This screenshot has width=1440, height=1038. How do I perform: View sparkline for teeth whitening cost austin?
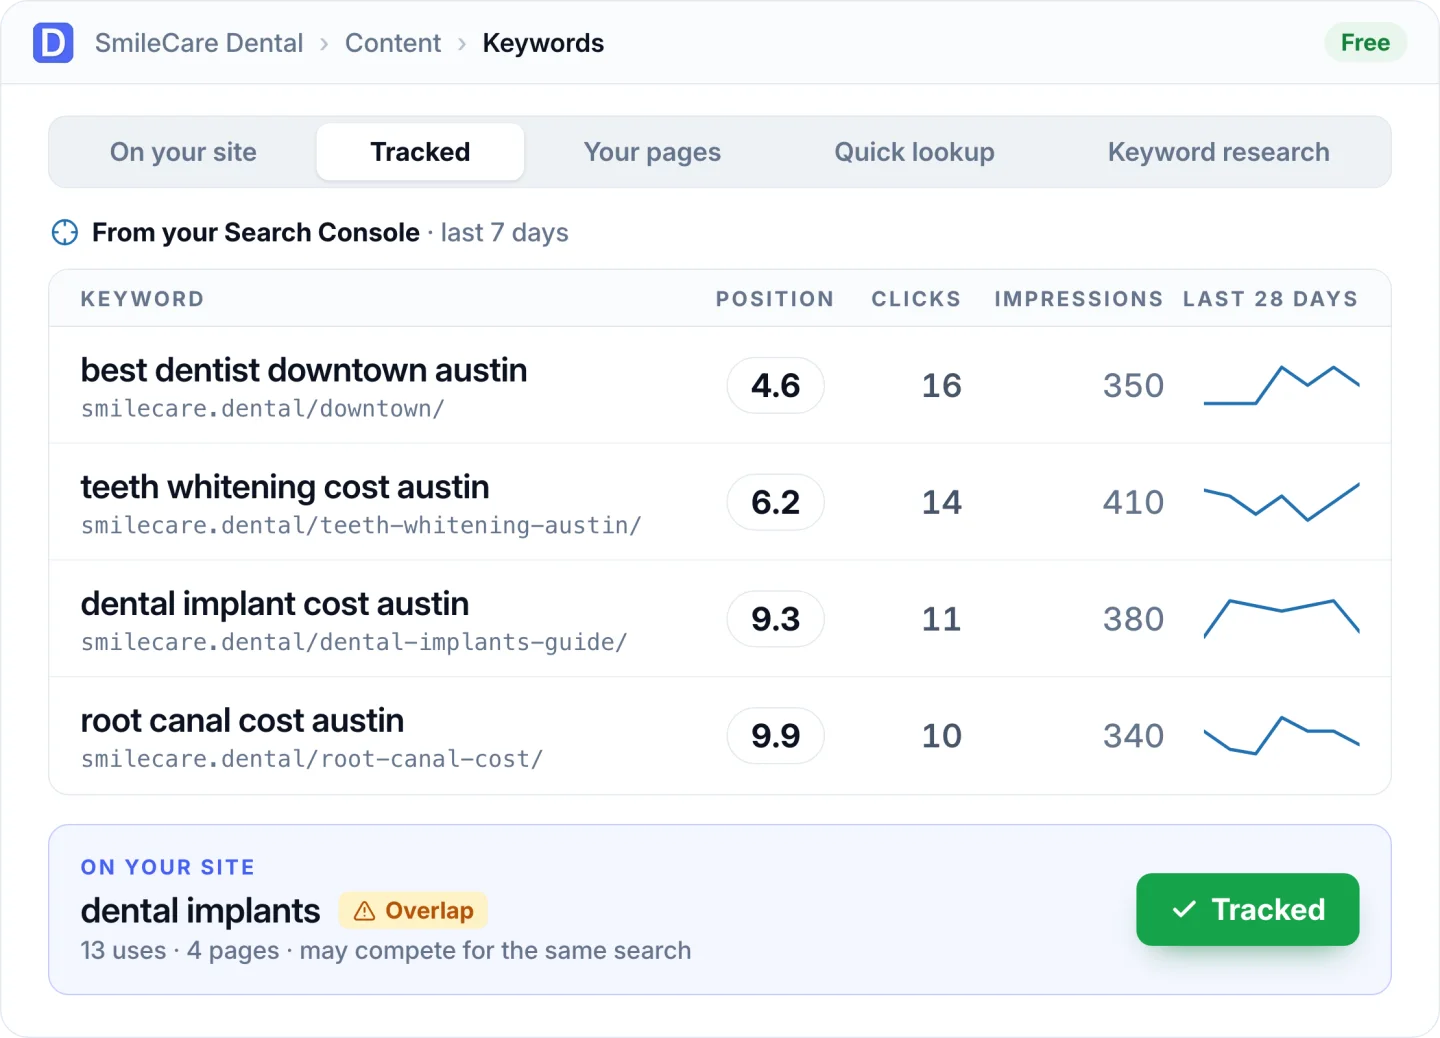tap(1281, 502)
